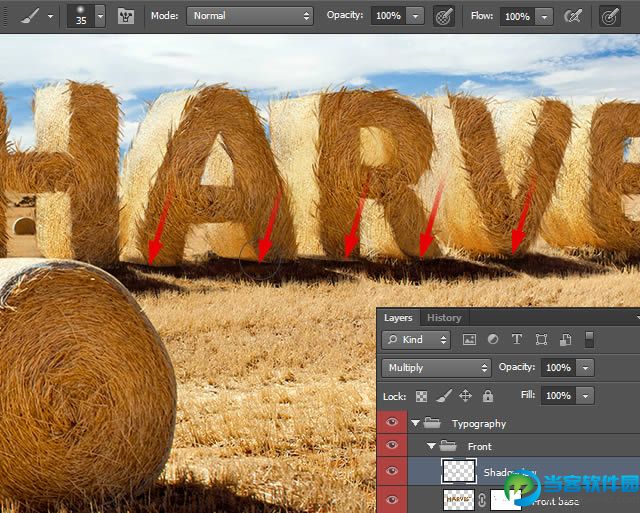Filter layers by shape layers icon
The width and height of the screenshot is (640, 513).
(541, 340)
